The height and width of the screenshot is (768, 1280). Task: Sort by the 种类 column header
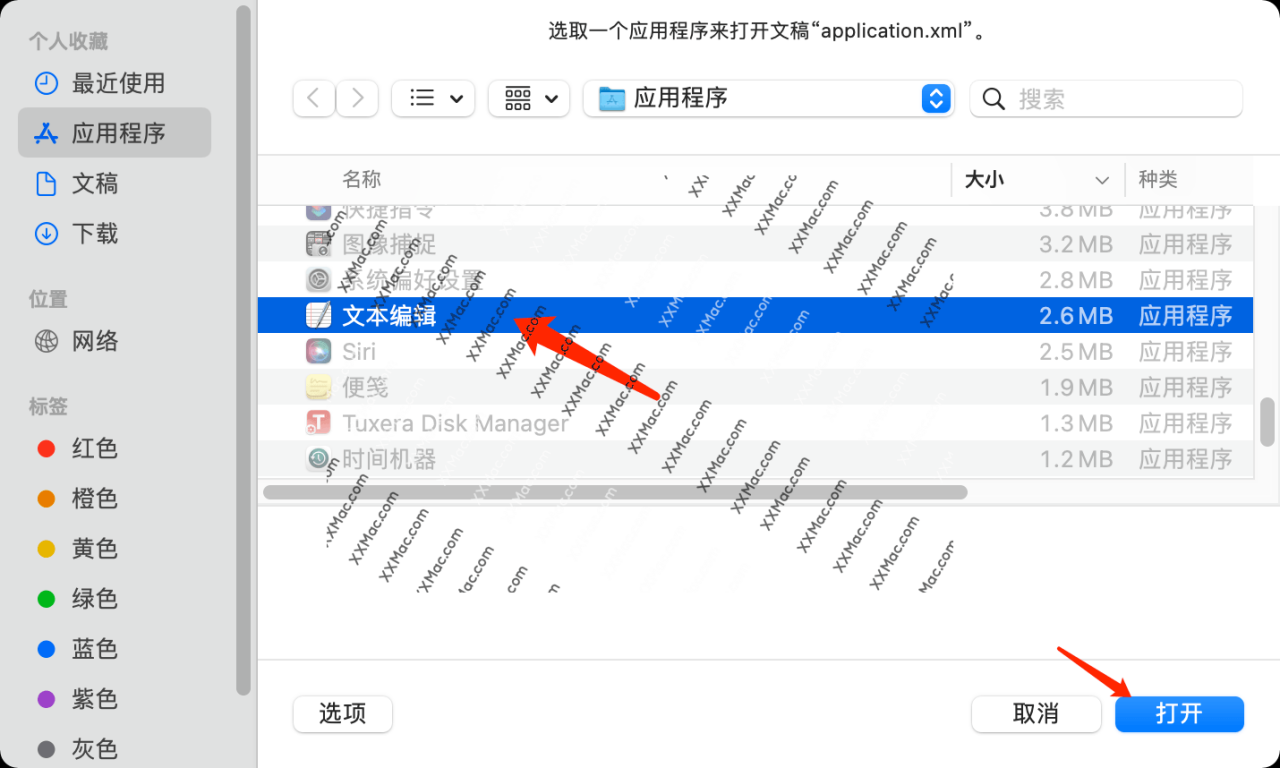(1158, 180)
